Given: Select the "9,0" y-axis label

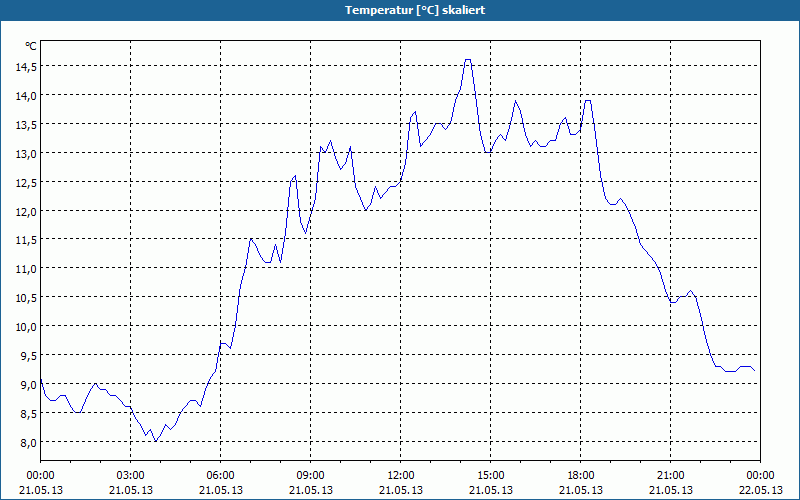Looking at the screenshot, I should pos(28,384).
